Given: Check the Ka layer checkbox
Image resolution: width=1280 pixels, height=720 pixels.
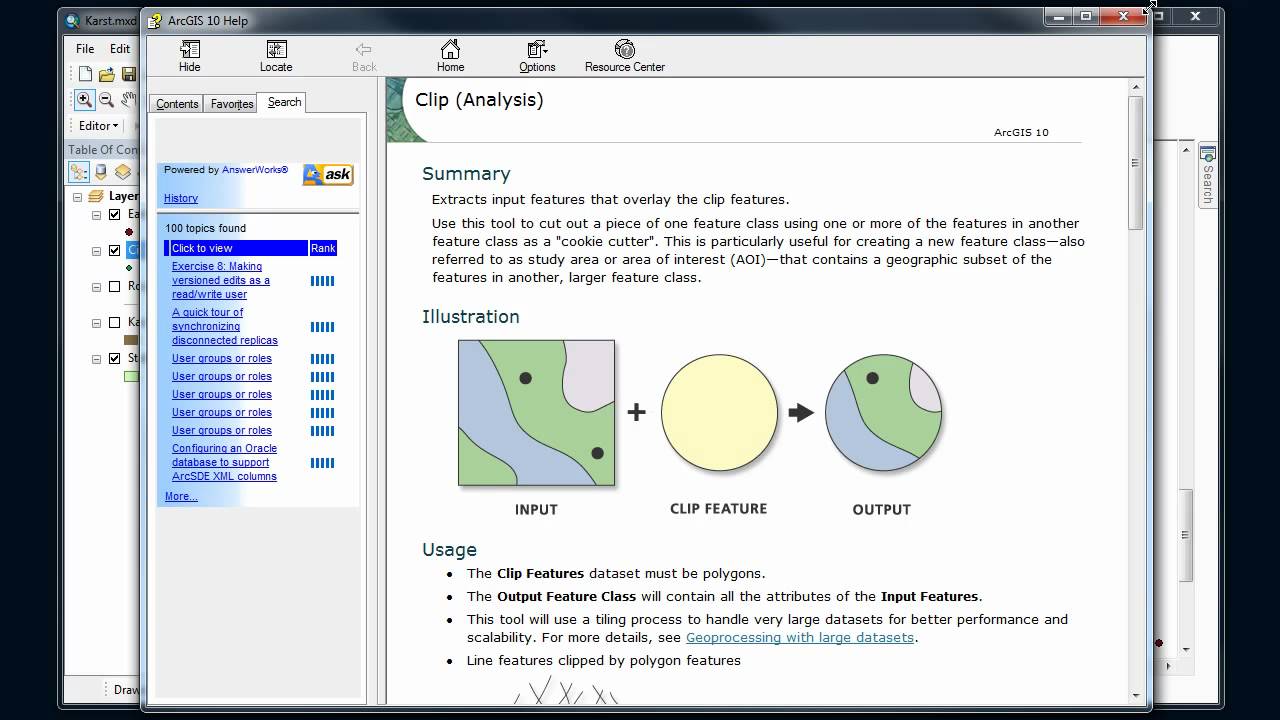Looking at the screenshot, I should 112,321.
